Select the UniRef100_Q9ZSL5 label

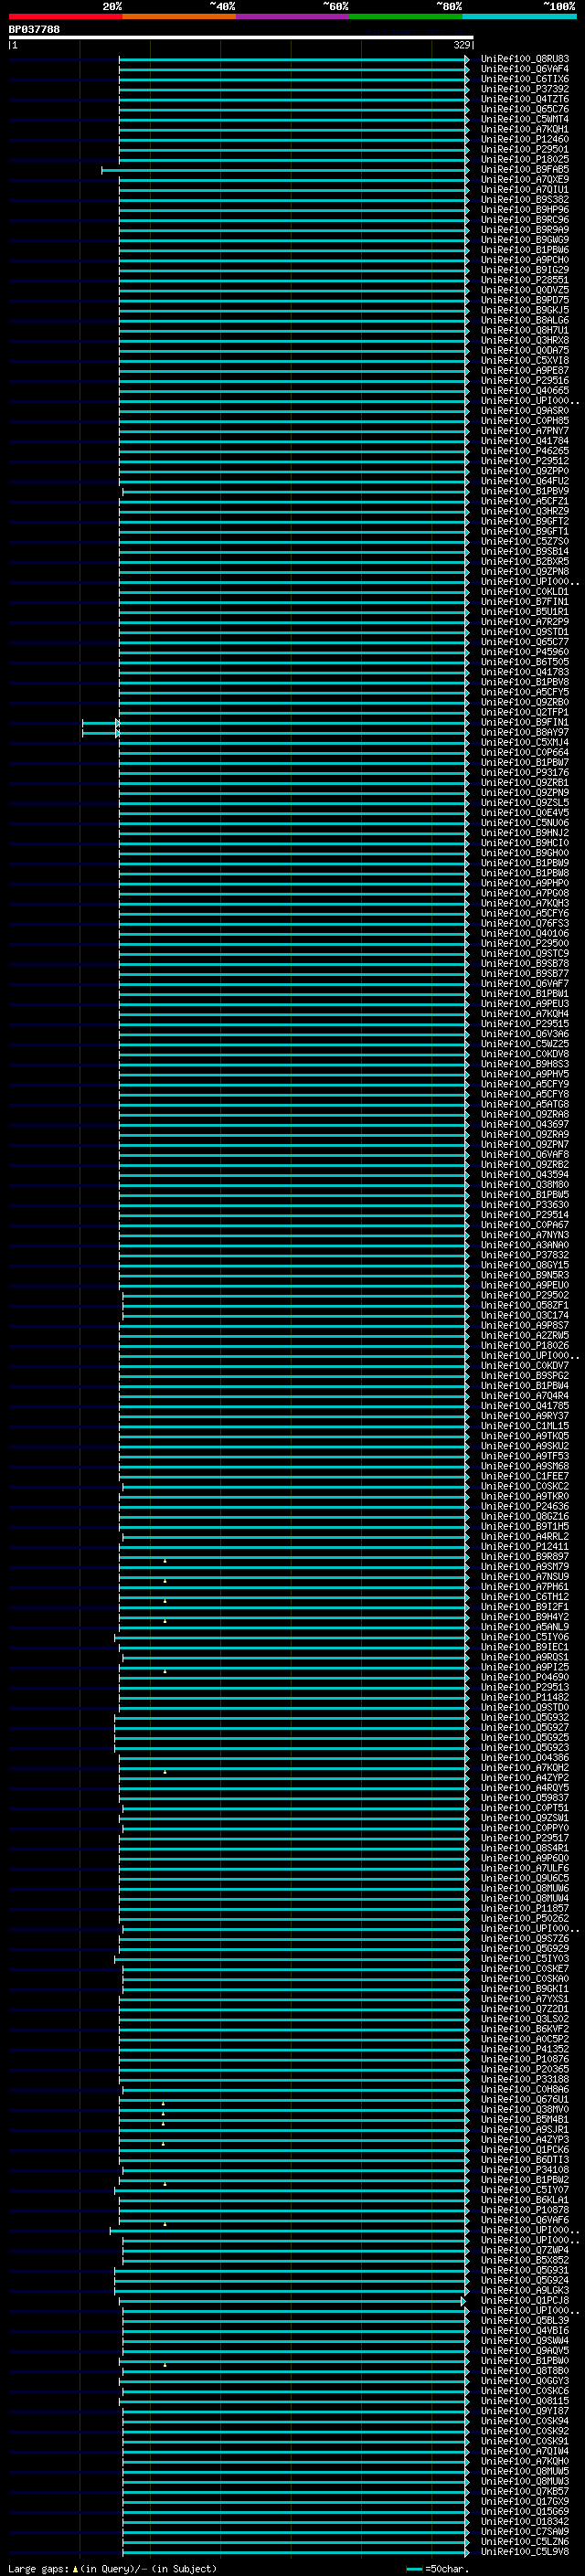525,802
